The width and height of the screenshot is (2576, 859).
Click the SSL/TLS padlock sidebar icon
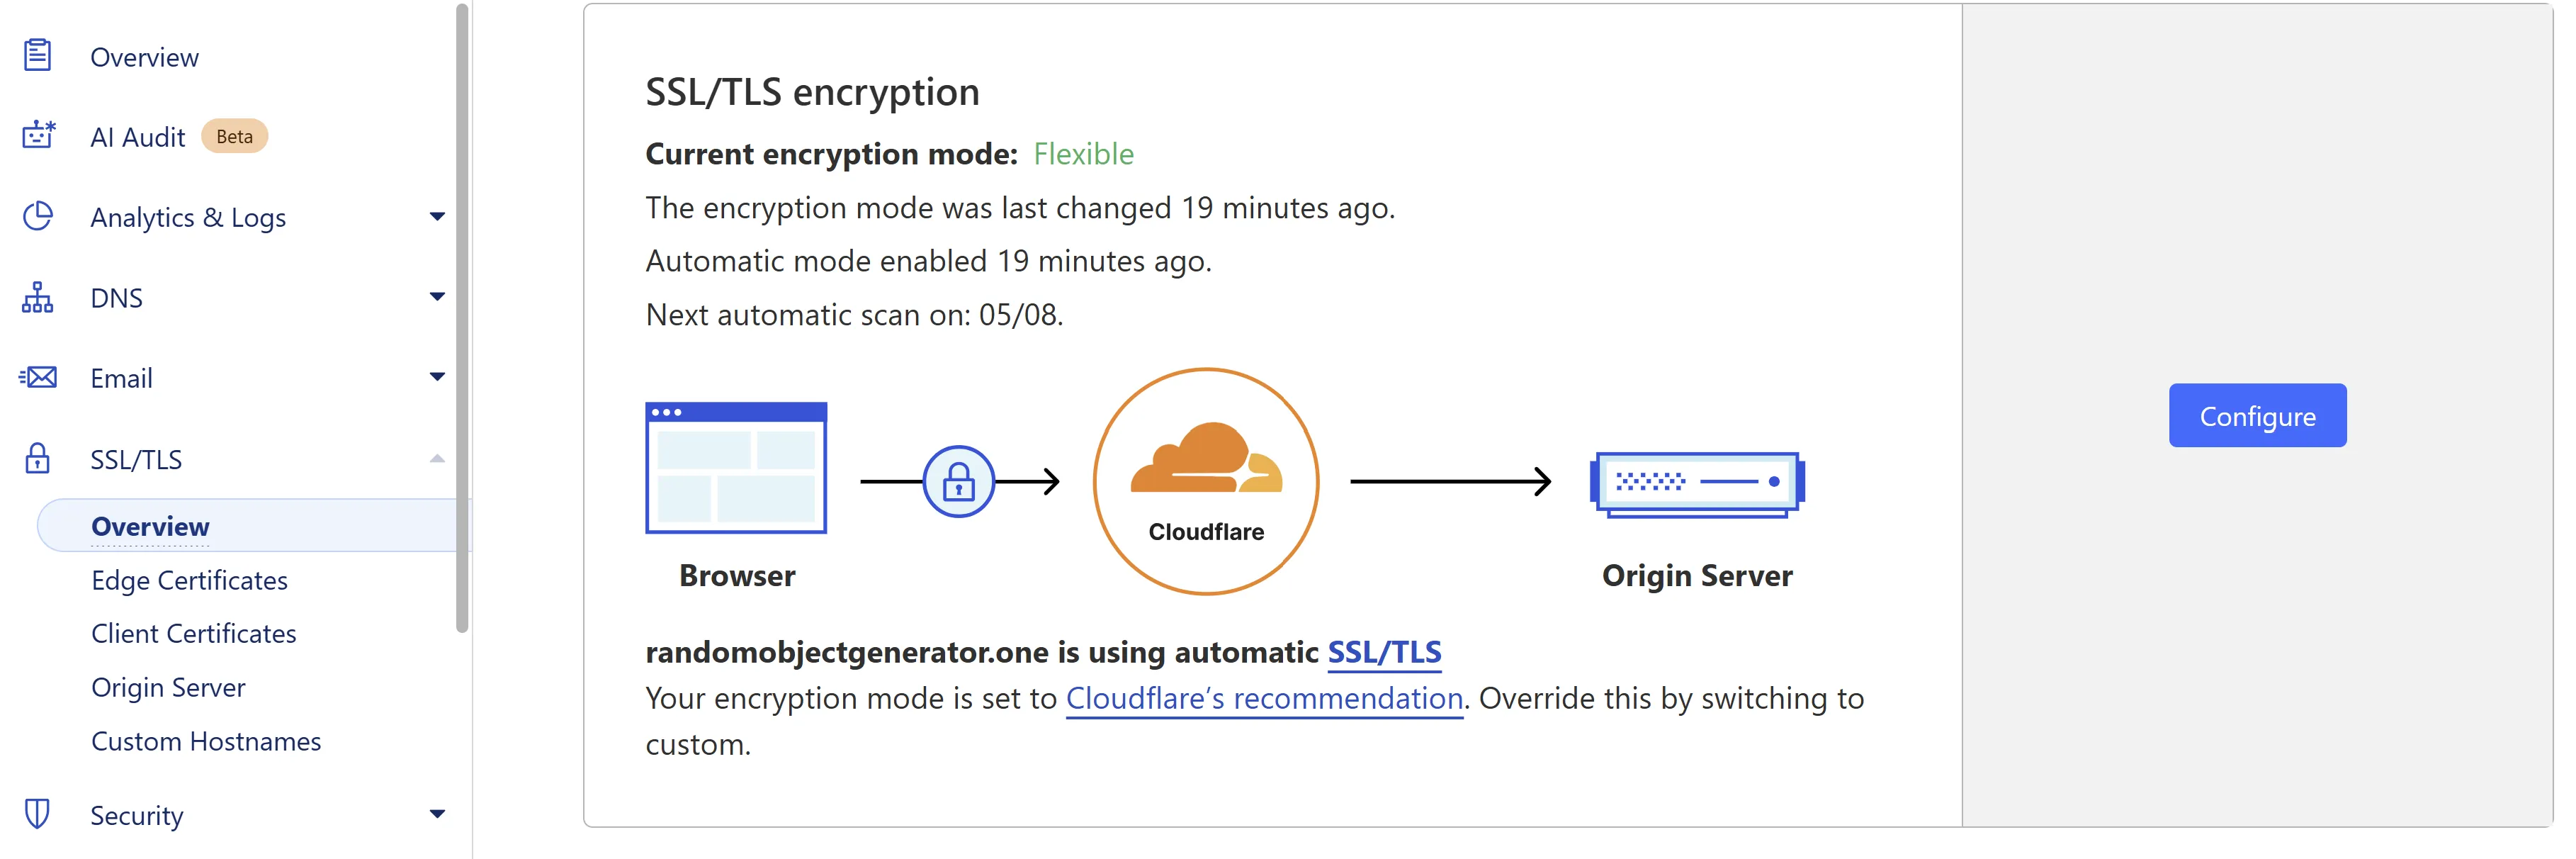tap(37, 458)
